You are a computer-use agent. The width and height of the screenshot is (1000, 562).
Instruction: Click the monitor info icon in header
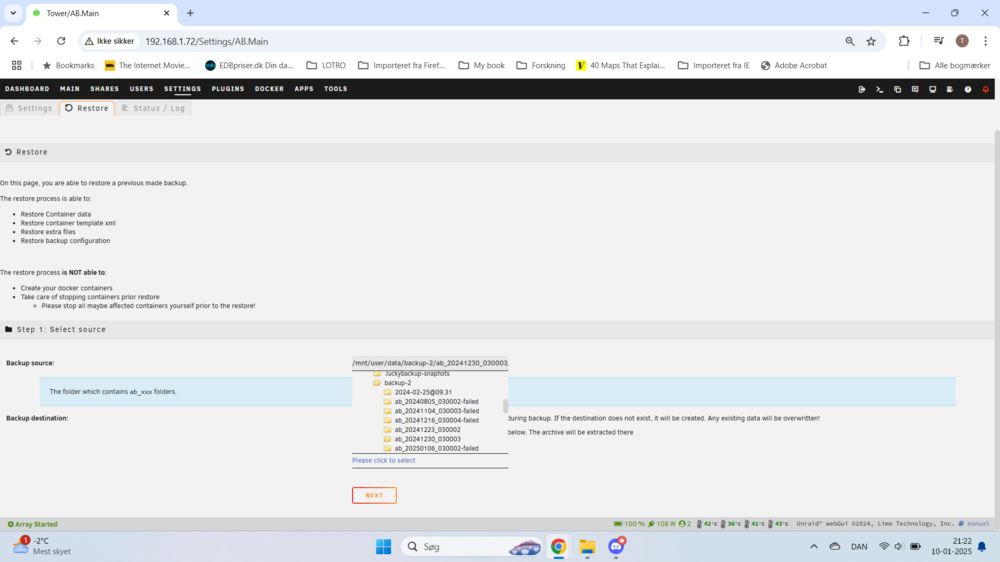click(x=932, y=89)
